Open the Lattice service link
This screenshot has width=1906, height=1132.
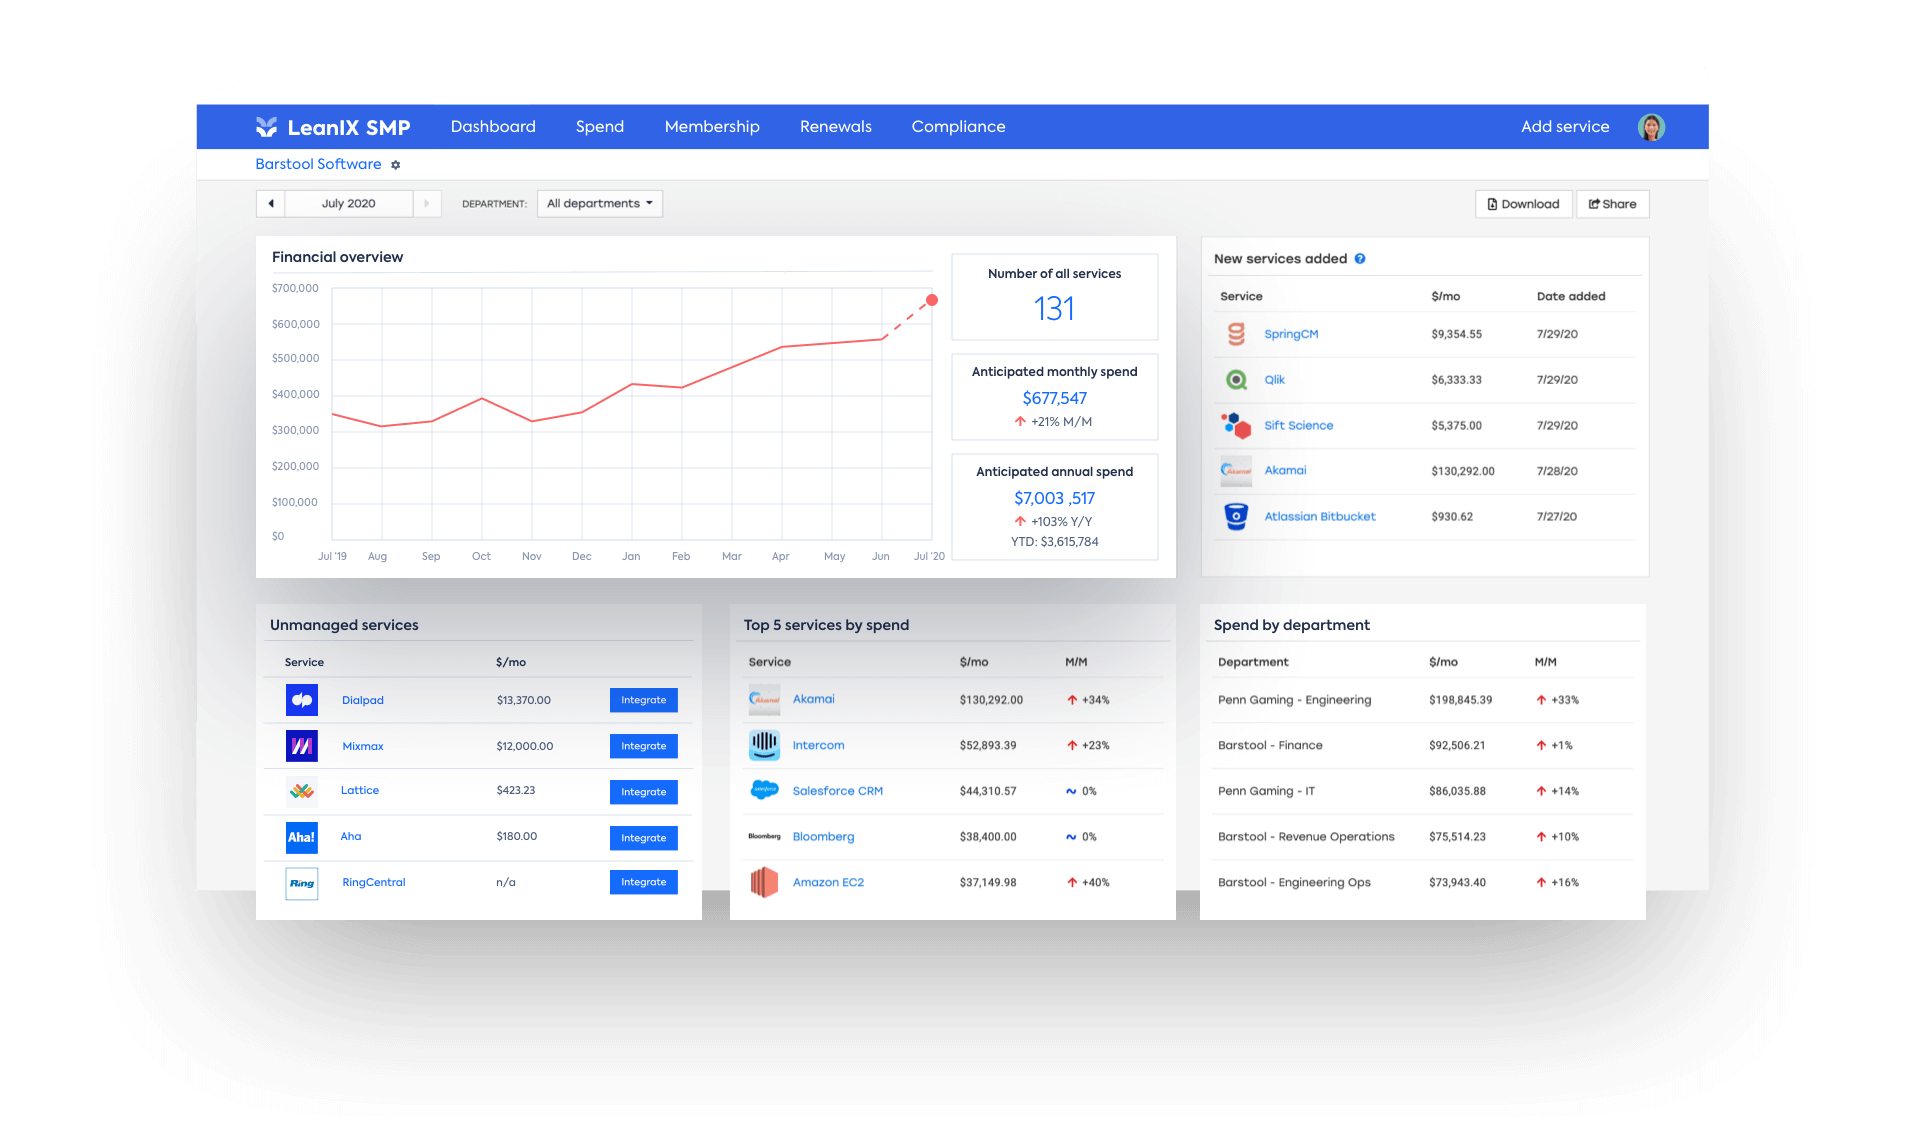tap(360, 790)
